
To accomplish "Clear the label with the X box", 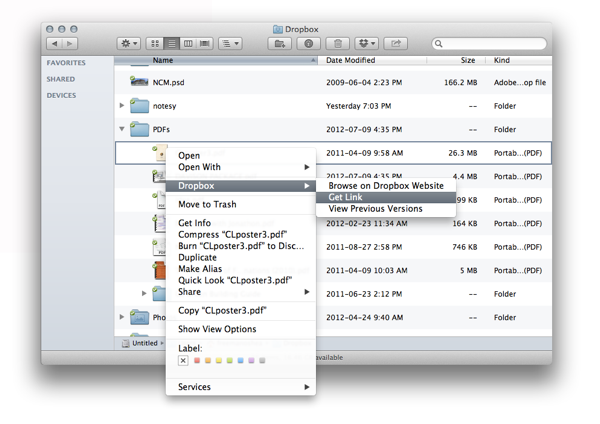I will pyautogui.click(x=183, y=360).
